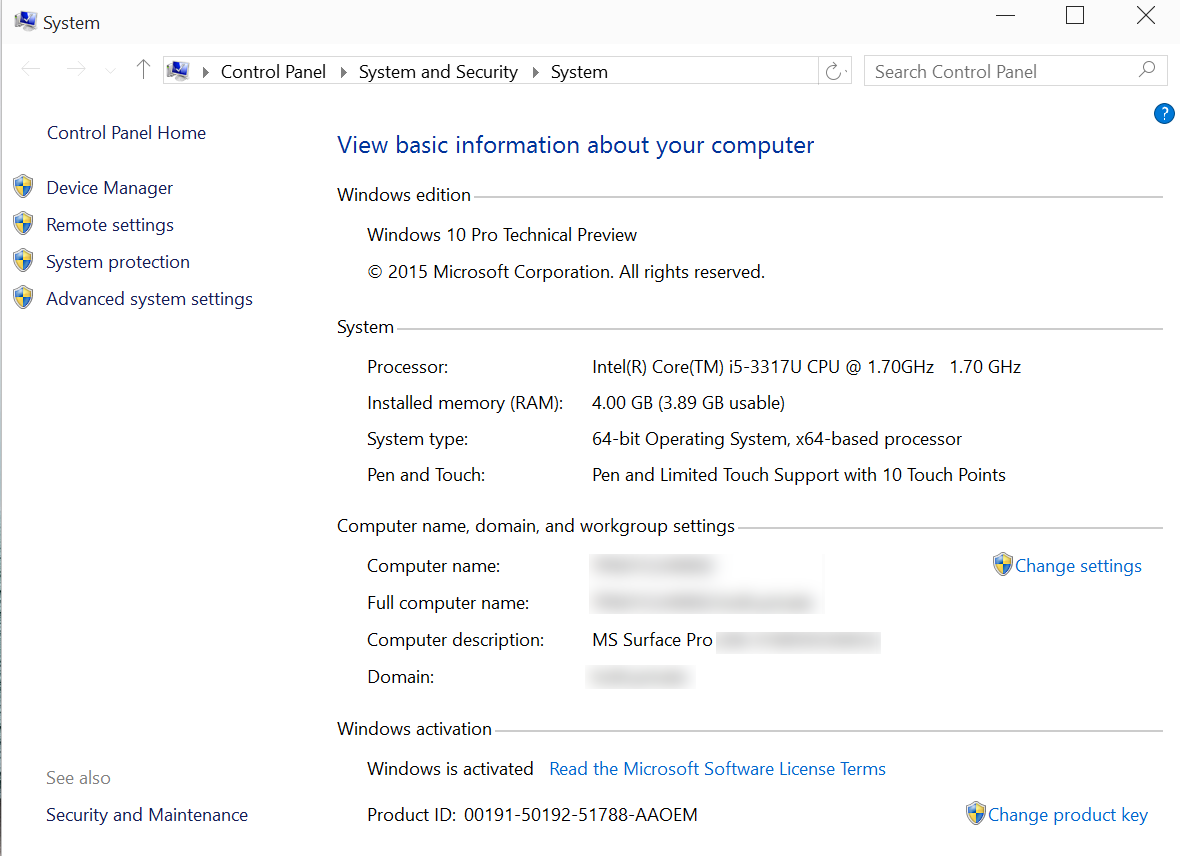Click the computer icon in address bar
Image resolution: width=1180 pixels, height=856 pixels.
(x=178, y=71)
